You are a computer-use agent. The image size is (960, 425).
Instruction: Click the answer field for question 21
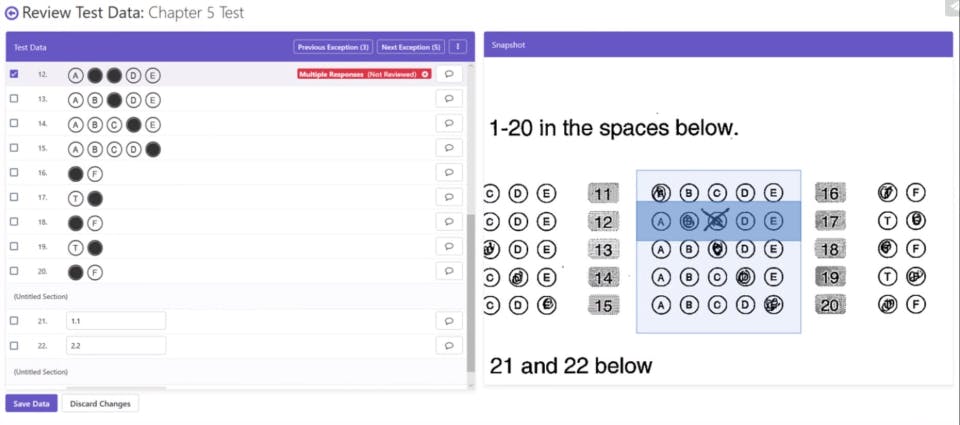point(115,321)
